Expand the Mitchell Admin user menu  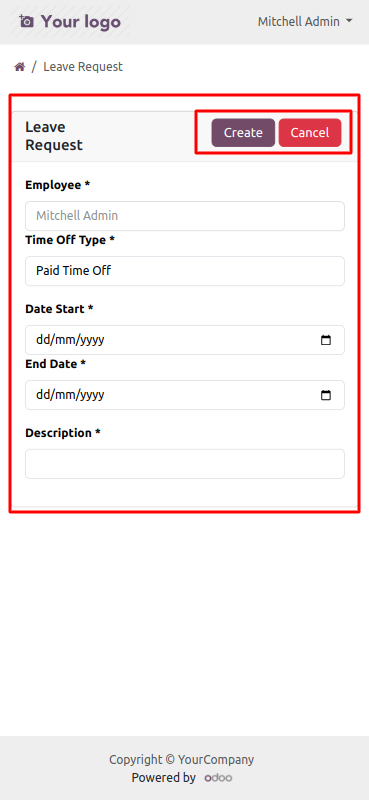[x=305, y=21]
